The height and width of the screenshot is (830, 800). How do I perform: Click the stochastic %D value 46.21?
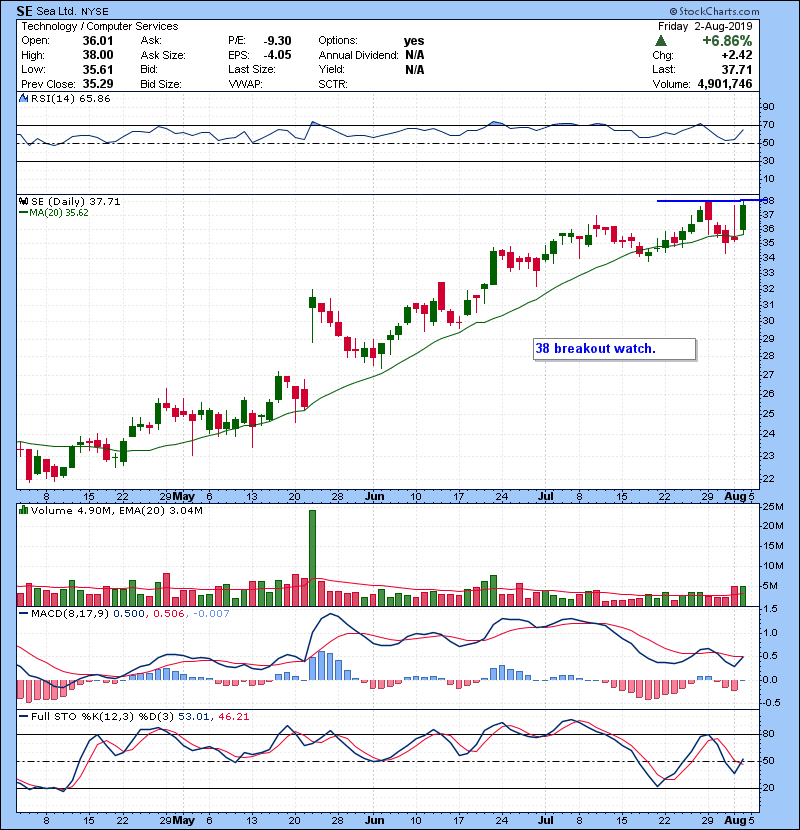coord(233,717)
